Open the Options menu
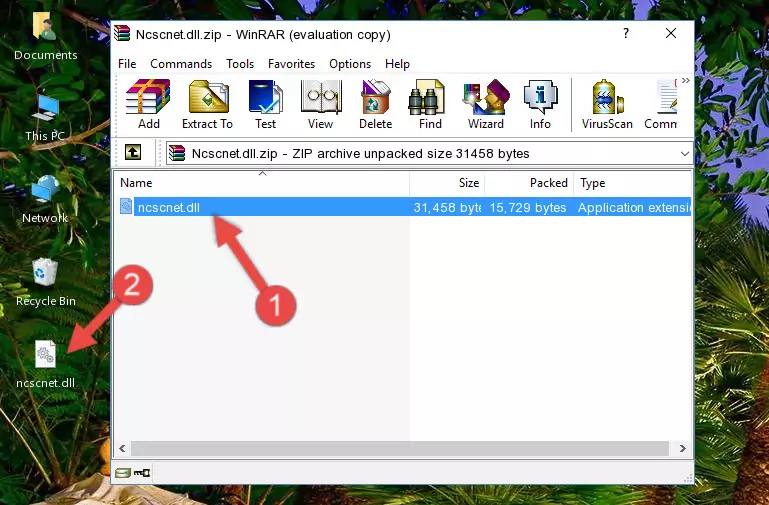 [x=350, y=64]
